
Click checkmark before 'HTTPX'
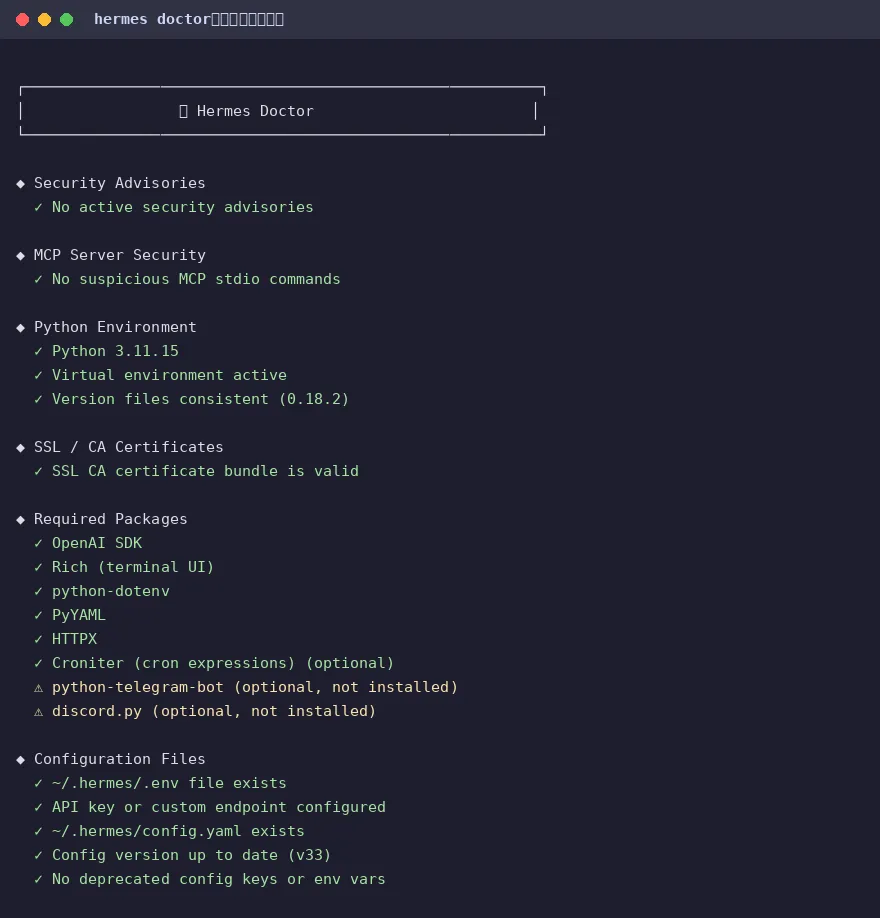38,639
